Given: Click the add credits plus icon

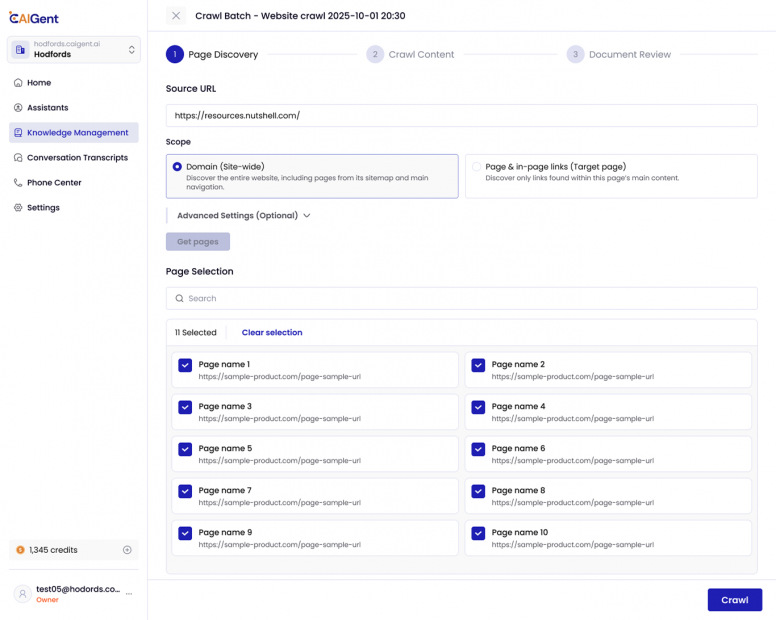Looking at the screenshot, I should (127, 550).
